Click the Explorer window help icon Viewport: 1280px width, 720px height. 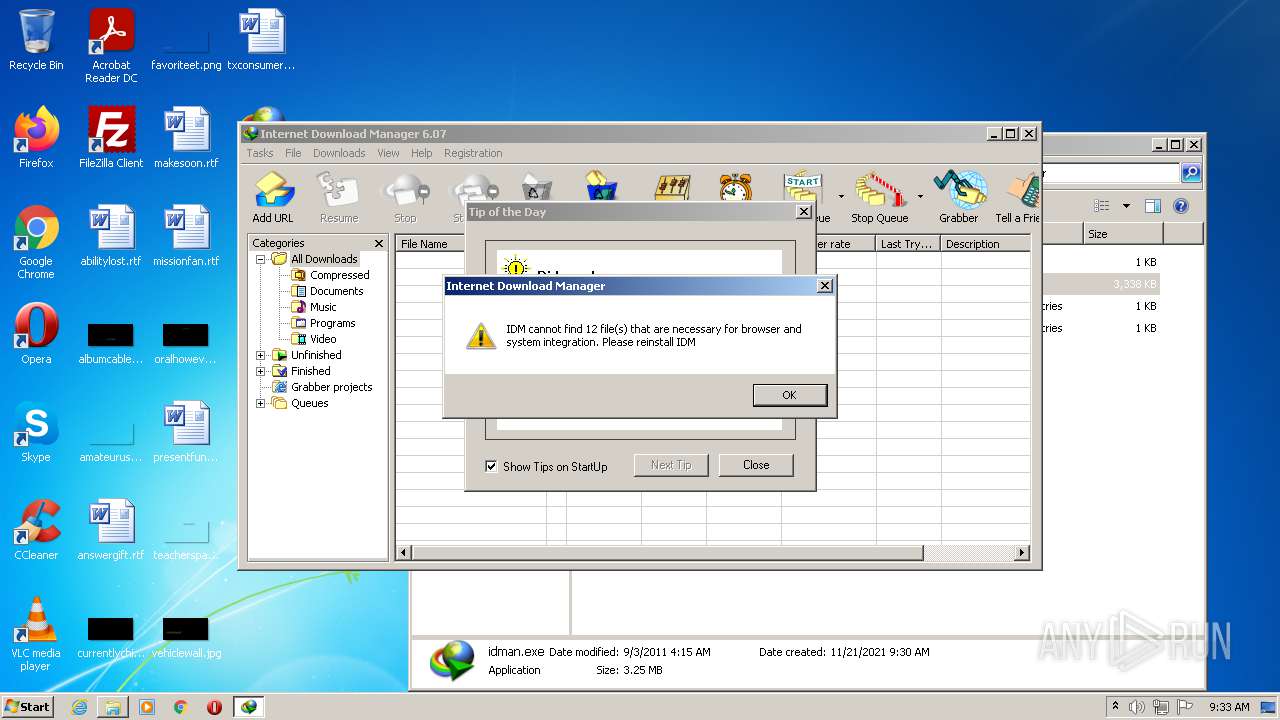1181,206
